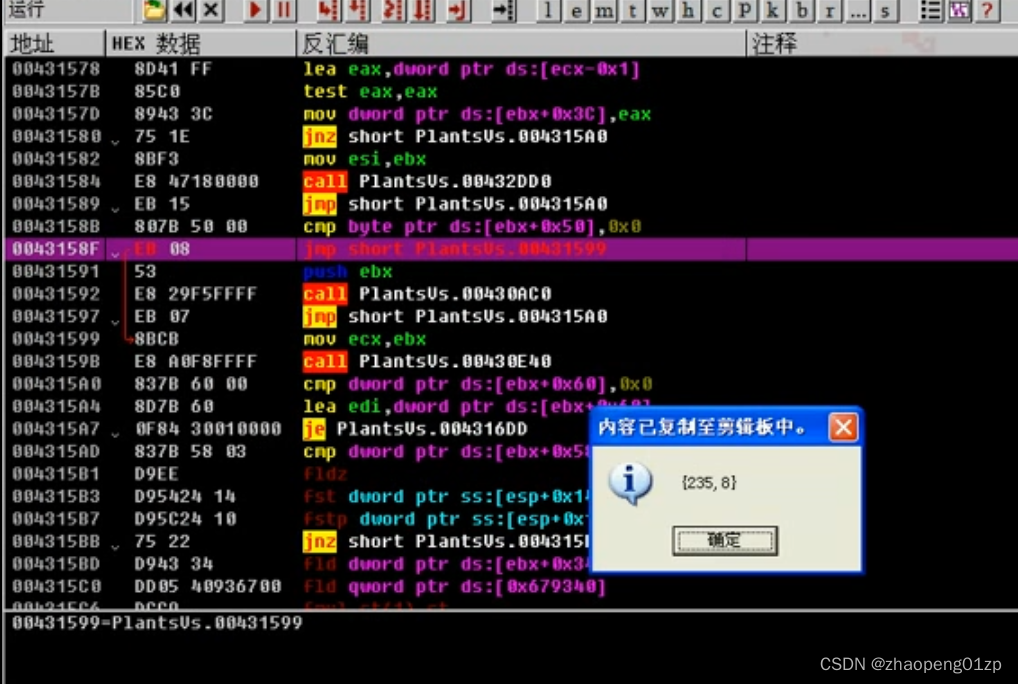Select jmp instruction at address 00431589
This screenshot has width=1018, height=684.
pos(455,204)
